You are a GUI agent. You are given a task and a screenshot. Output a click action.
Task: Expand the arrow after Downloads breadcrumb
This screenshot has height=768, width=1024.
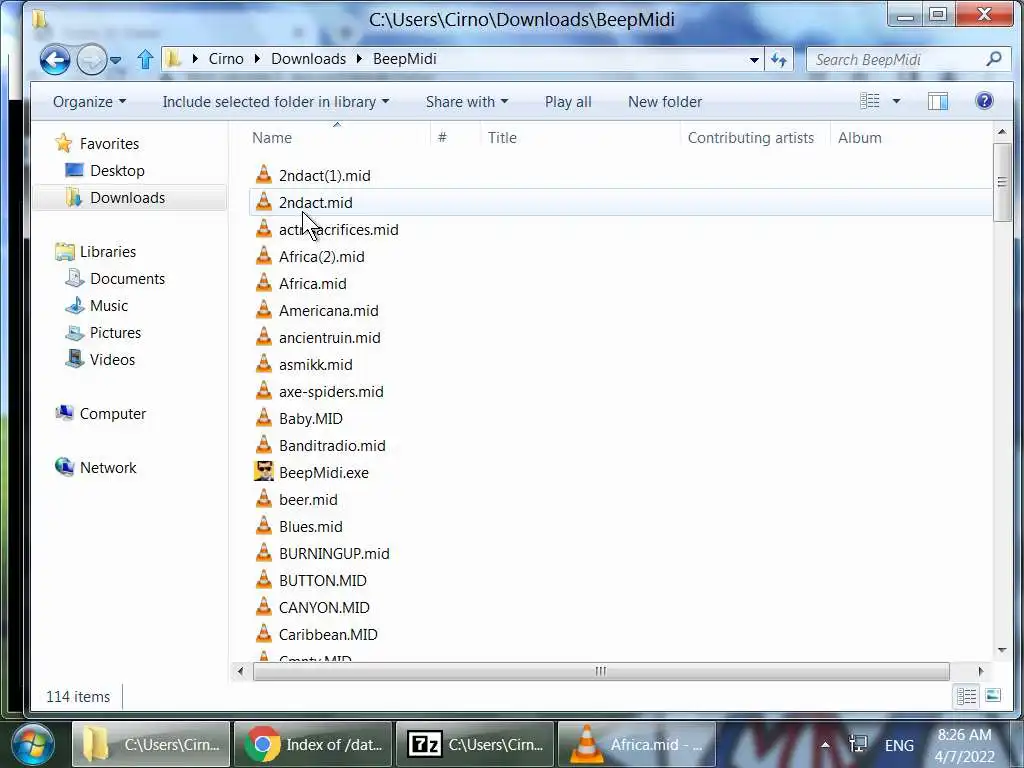click(359, 59)
